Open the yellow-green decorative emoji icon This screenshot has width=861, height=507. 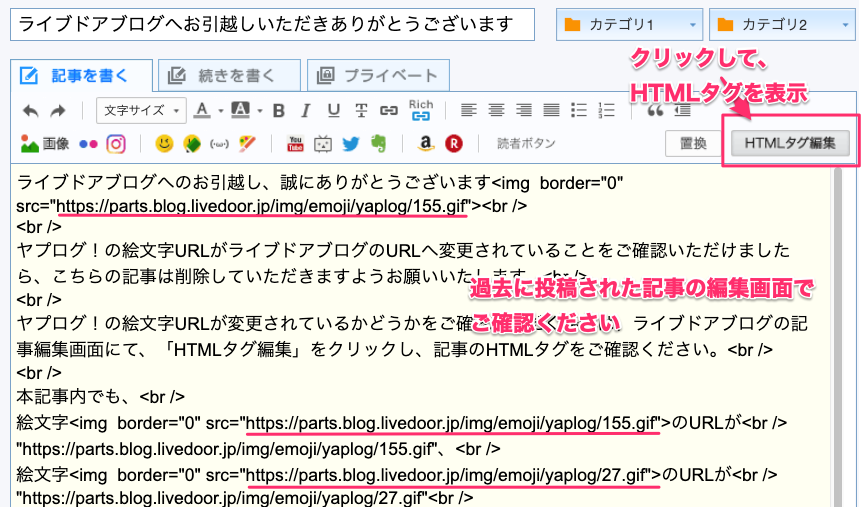pos(192,144)
